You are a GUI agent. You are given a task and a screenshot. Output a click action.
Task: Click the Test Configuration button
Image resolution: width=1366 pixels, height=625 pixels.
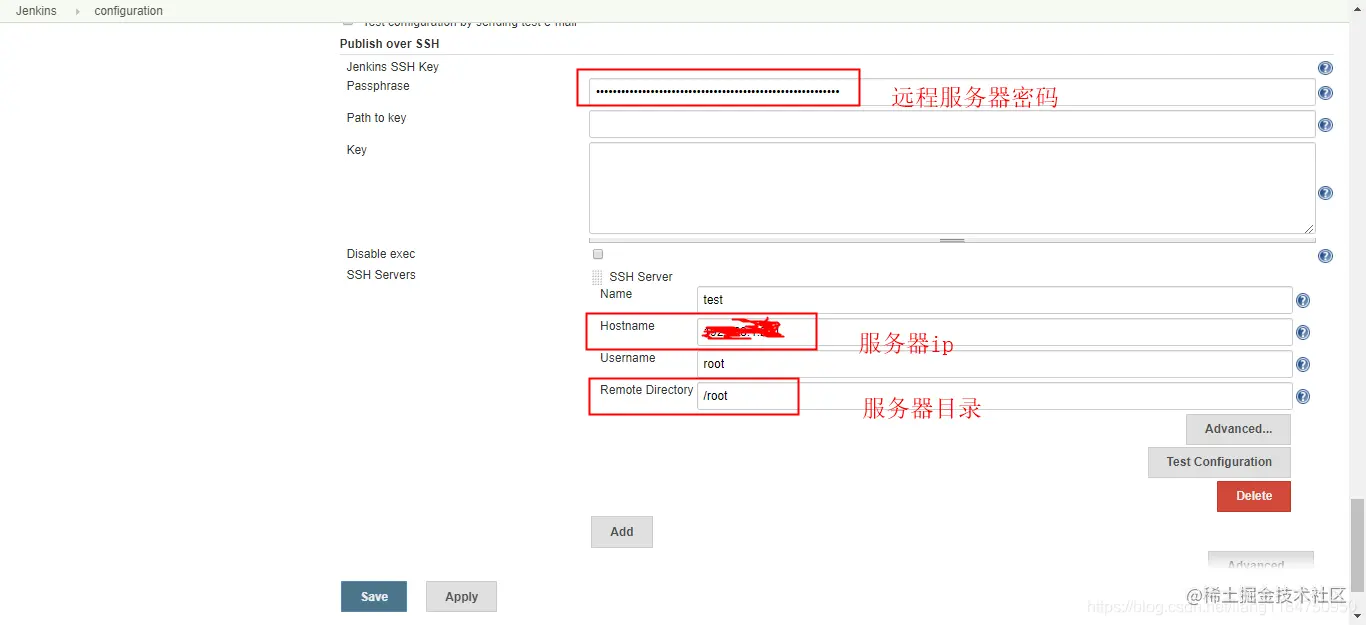(x=1219, y=462)
